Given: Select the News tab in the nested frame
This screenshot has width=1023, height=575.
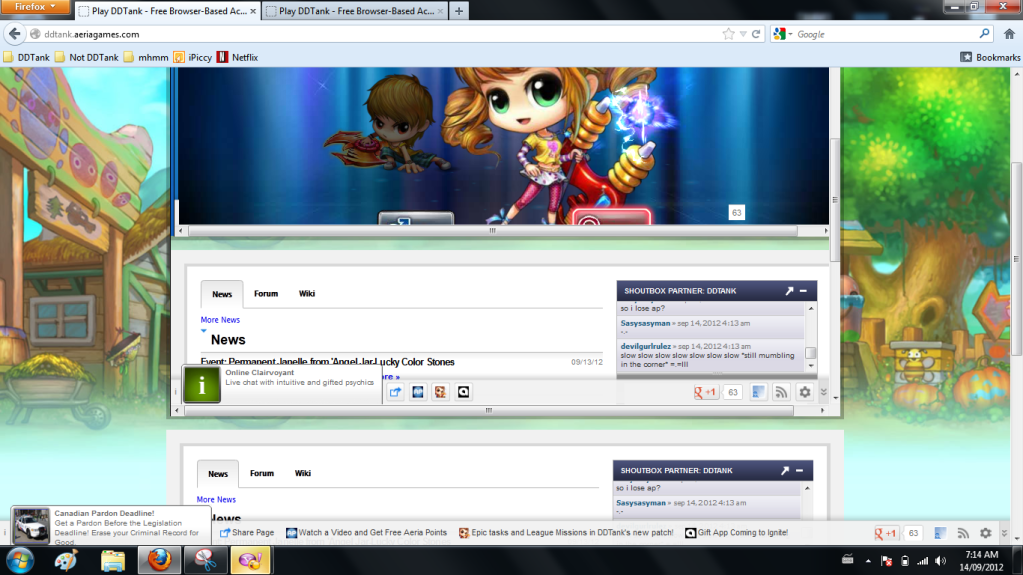Looking at the screenshot, I should point(222,294).
